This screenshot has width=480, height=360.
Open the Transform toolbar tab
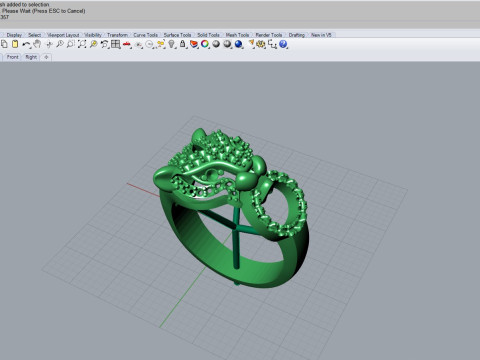(117, 35)
